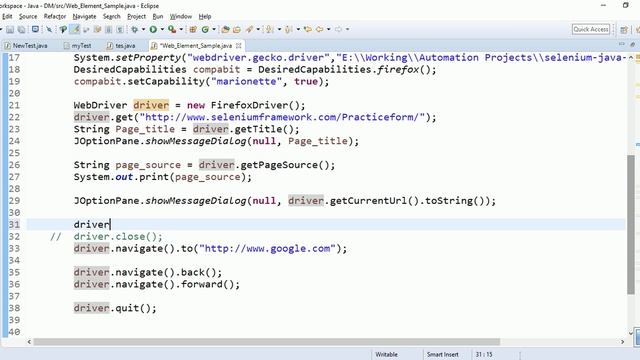This screenshot has width=640, height=360.
Task: Open the Search dropdown arrow
Action: point(258,29)
